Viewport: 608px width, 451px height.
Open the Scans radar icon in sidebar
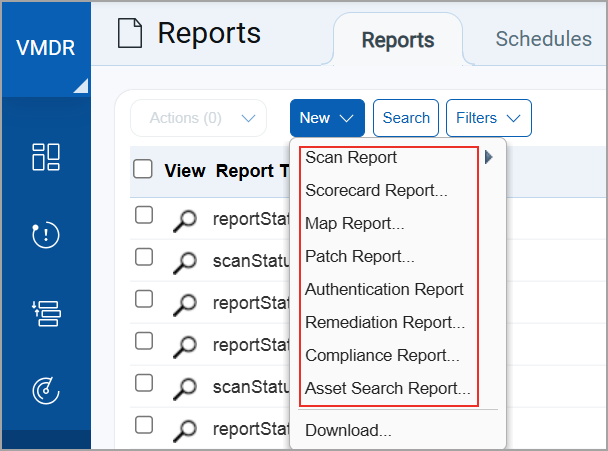tap(46, 391)
